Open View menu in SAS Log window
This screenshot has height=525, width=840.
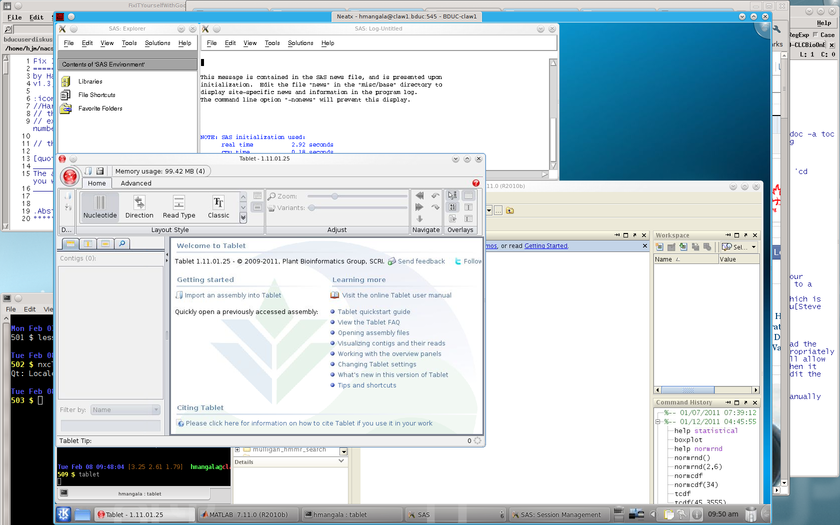[x=250, y=43]
